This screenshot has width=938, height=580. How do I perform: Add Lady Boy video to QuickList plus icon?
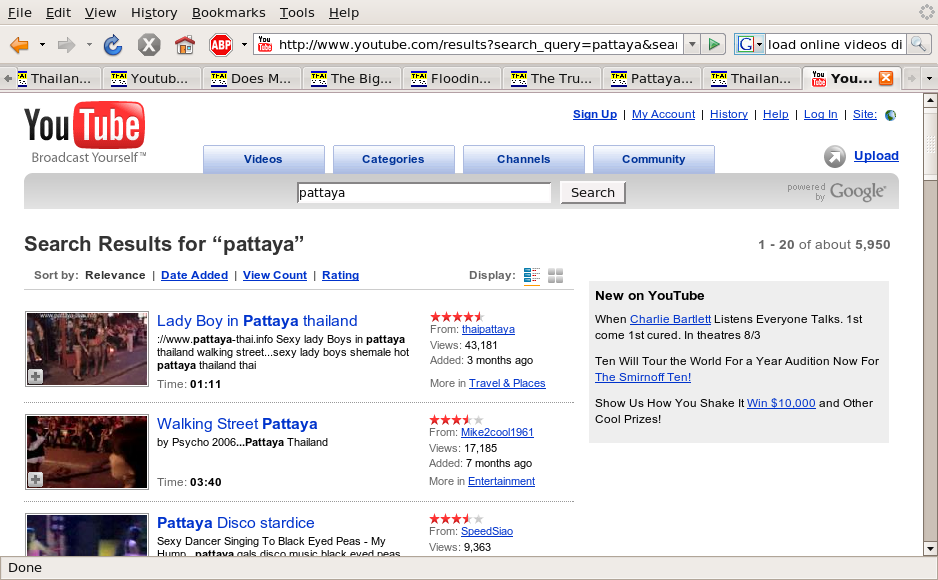pos(35,376)
